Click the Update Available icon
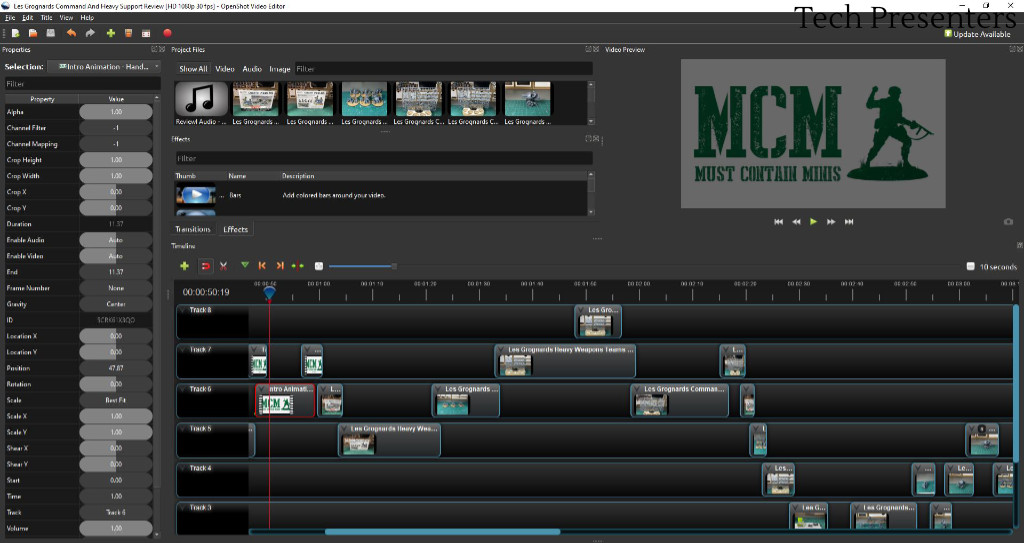The width and height of the screenshot is (1024, 543). click(x=948, y=33)
